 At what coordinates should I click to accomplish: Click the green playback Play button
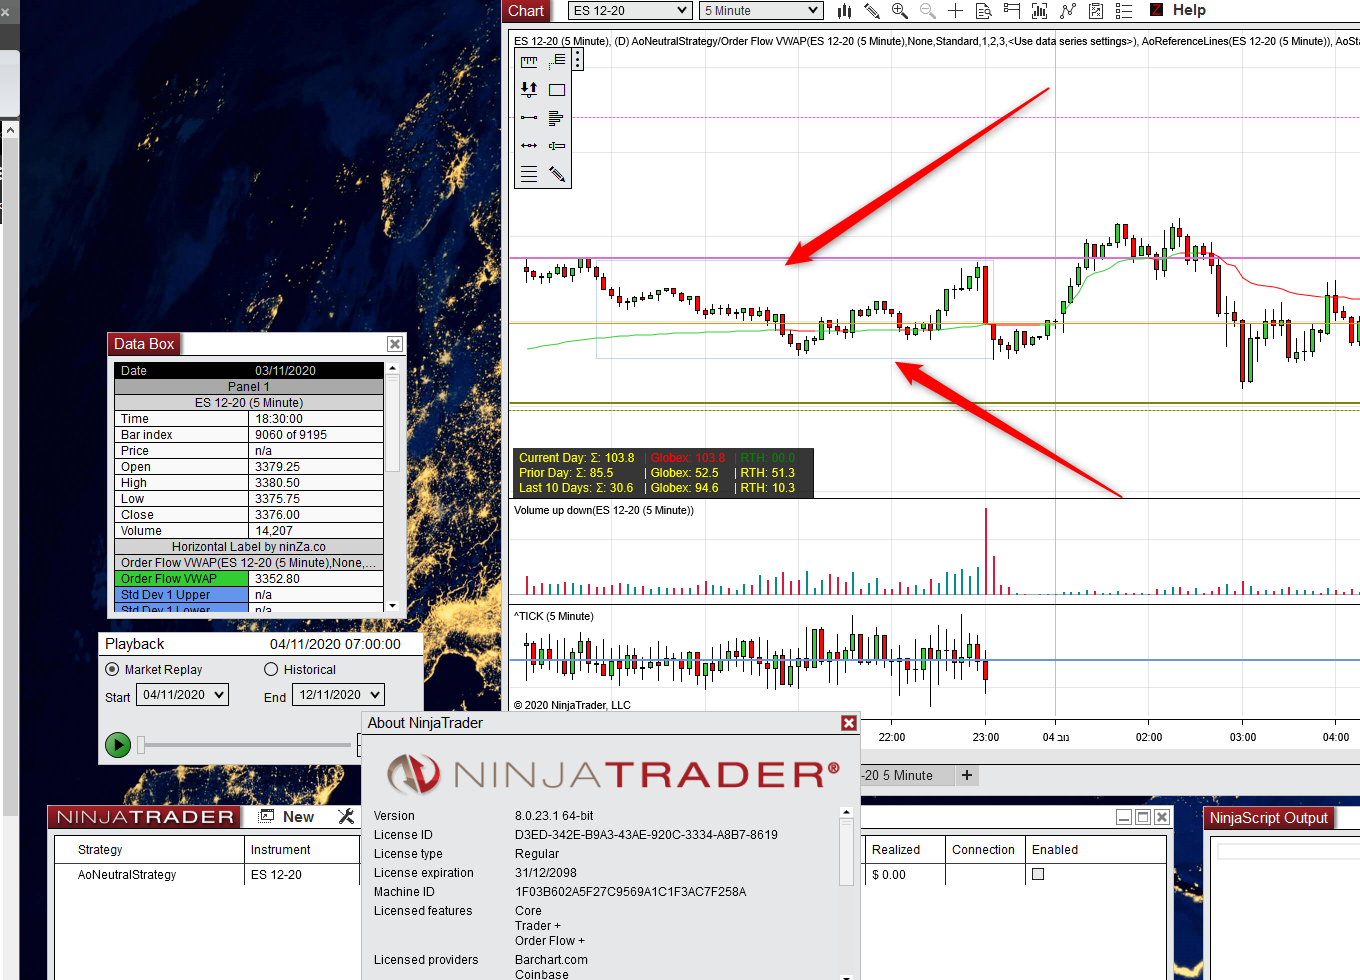click(118, 745)
